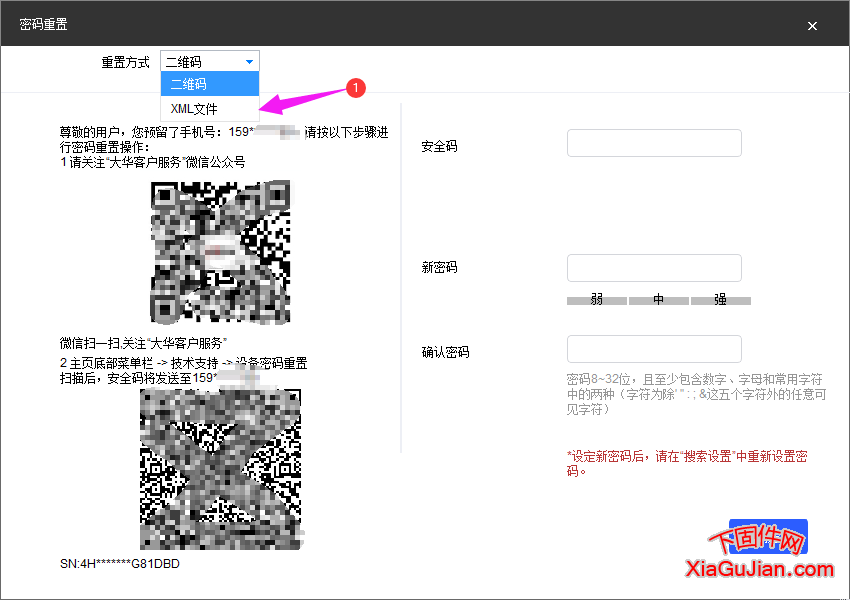Click the 安全码 label
The height and width of the screenshot is (600, 850).
pyautogui.click(x=439, y=146)
